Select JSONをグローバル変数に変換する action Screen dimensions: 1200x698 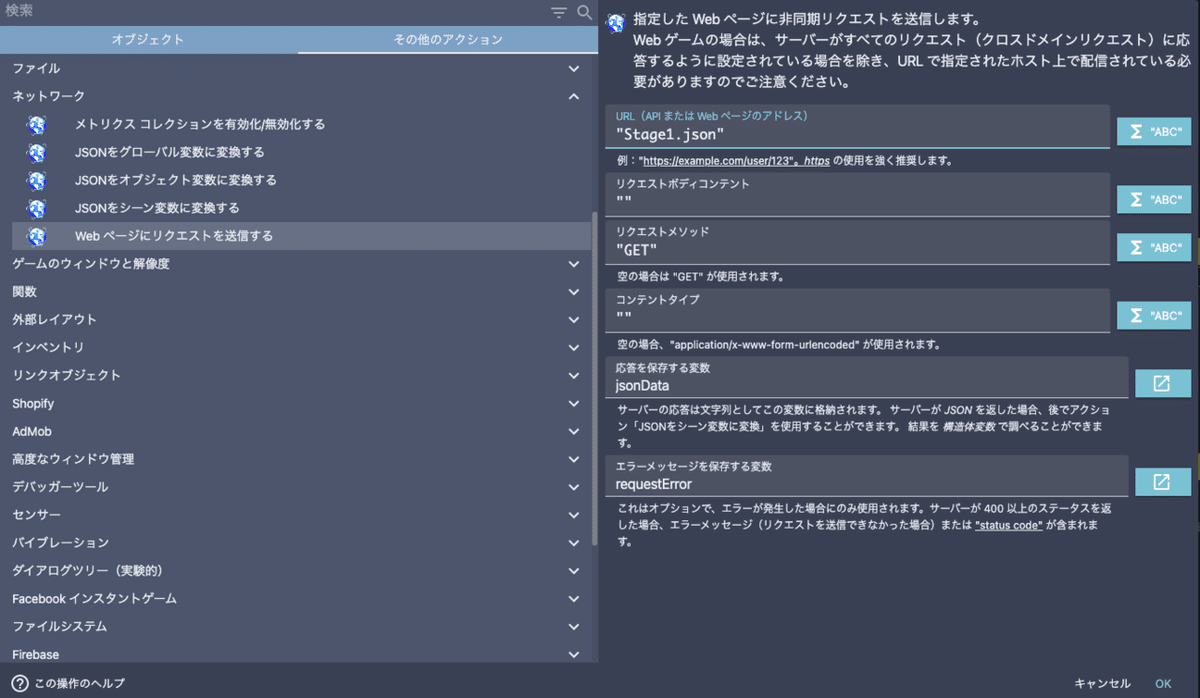pos(301,153)
